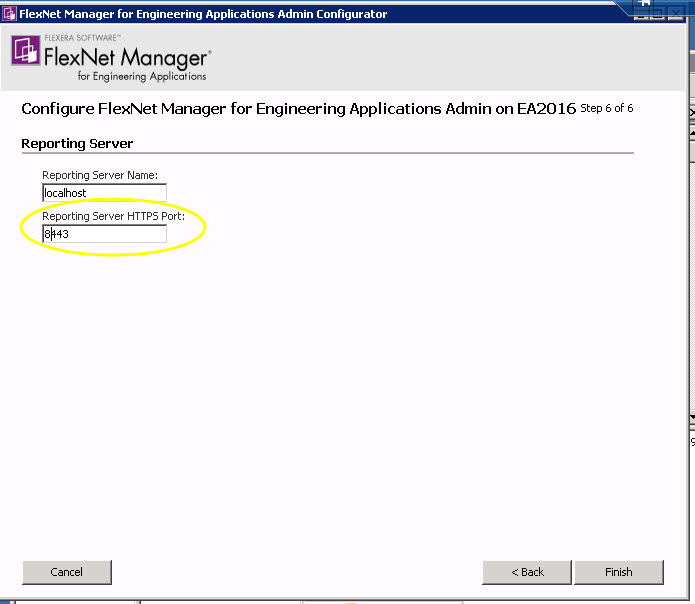Focus the Reporting Server Name field
This screenshot has width=695, height=604.
click(105, 193)
